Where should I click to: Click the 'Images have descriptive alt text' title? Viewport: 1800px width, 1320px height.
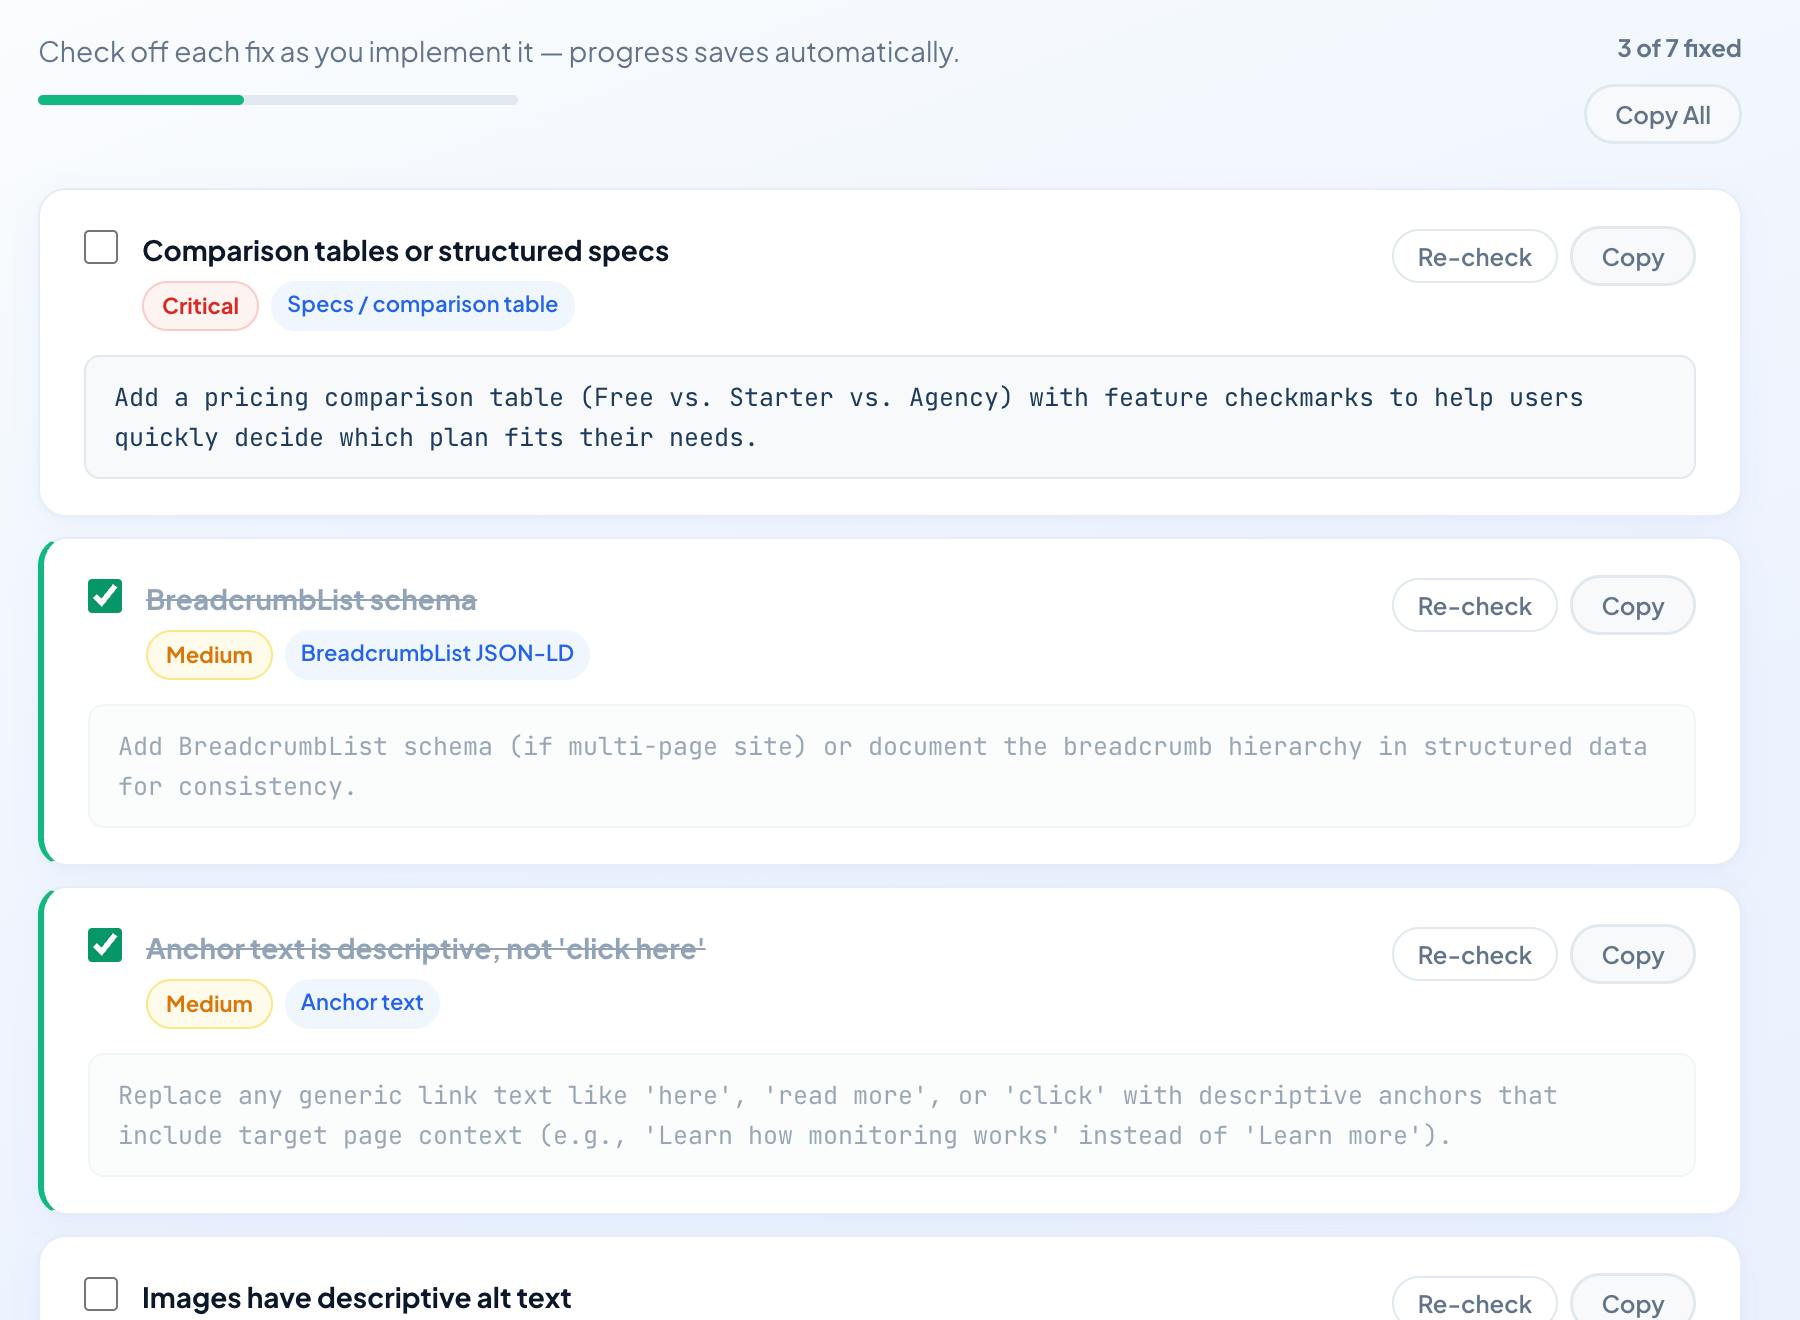(356, 1298)
